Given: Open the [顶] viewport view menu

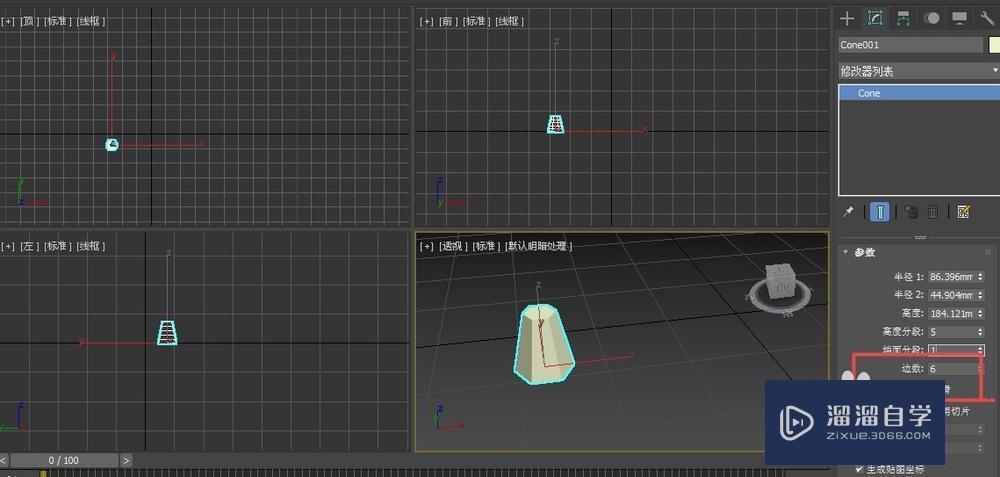Looking at the screenshot, I should click(30, 21).
